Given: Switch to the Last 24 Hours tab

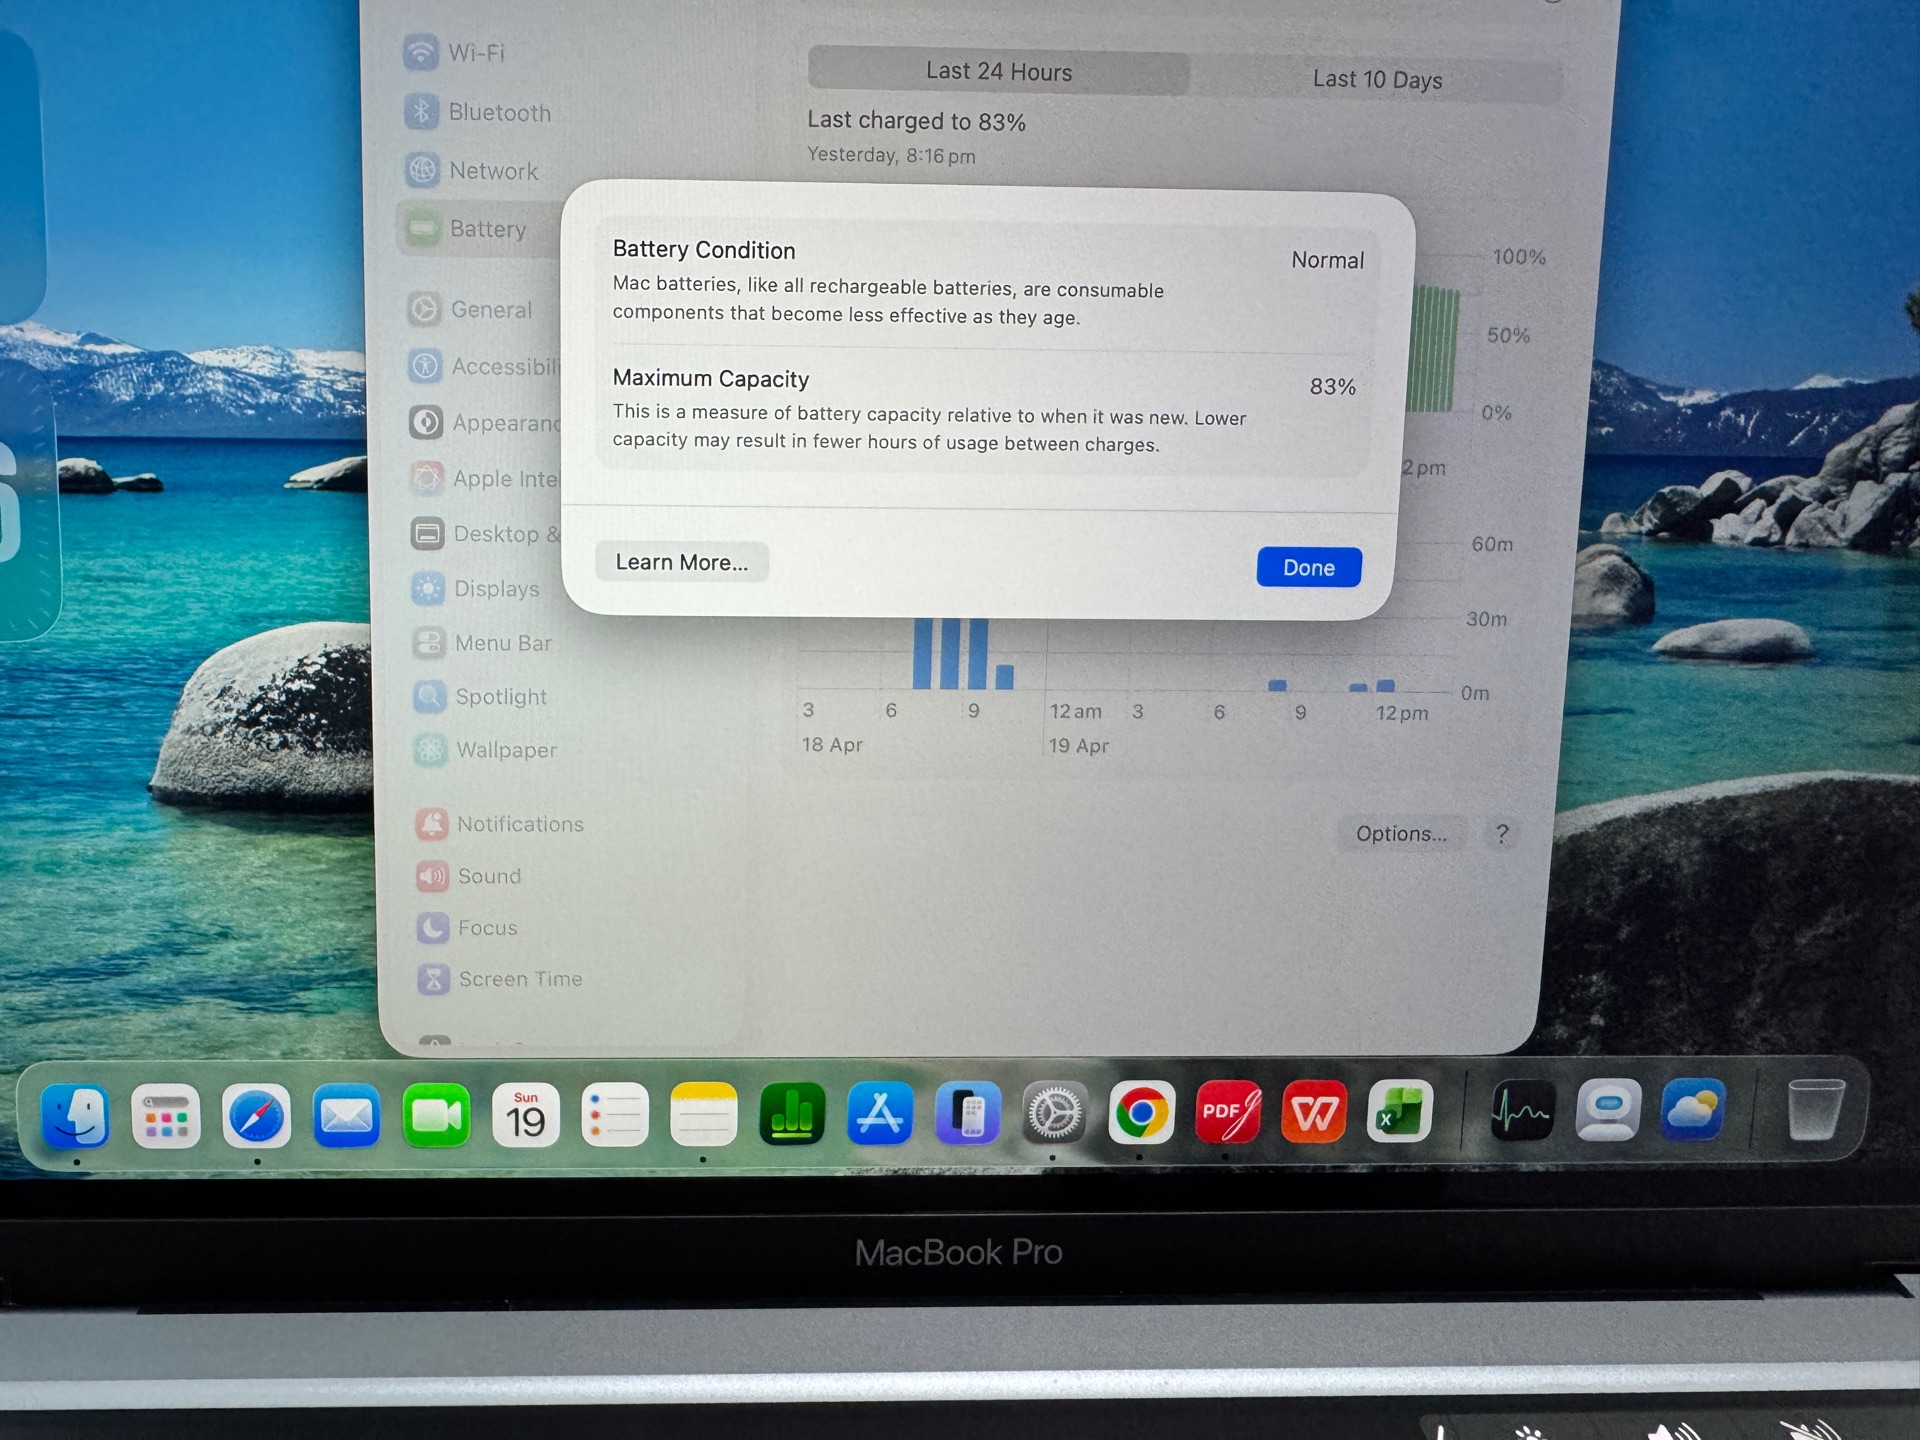Looking at the screenshot, I should [x=999, y=71].
